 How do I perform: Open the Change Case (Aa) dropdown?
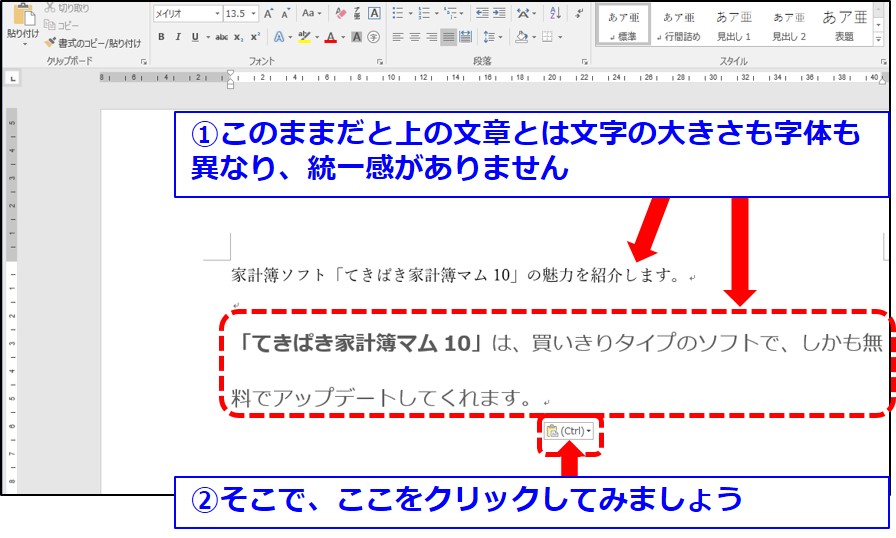click(x=311, y=13)
